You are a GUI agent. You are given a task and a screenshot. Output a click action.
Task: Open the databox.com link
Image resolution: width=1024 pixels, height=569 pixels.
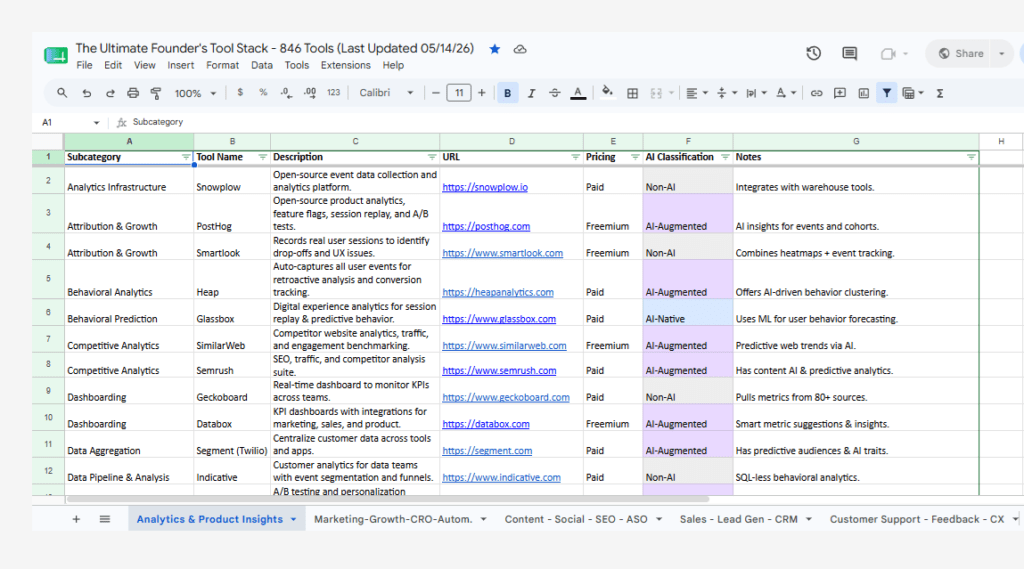[486, 425]
